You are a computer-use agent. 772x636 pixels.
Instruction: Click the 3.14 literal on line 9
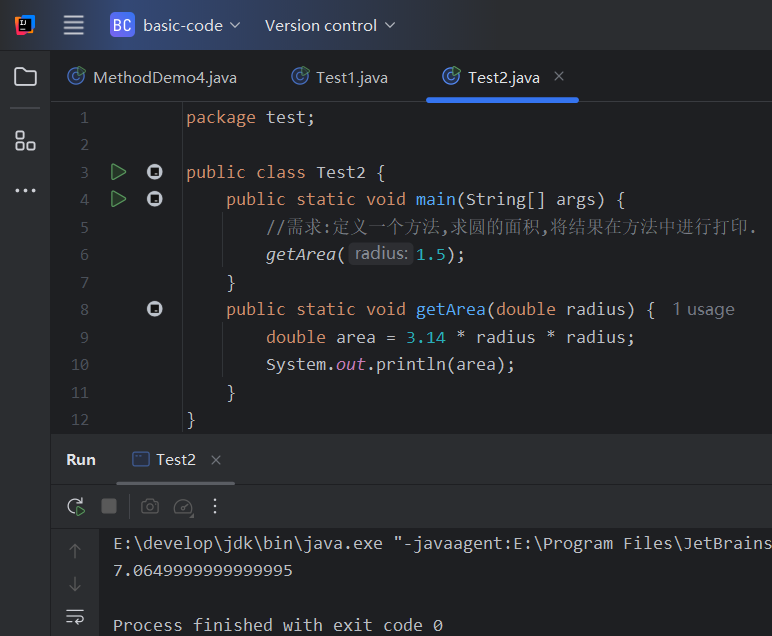[426, 337]
